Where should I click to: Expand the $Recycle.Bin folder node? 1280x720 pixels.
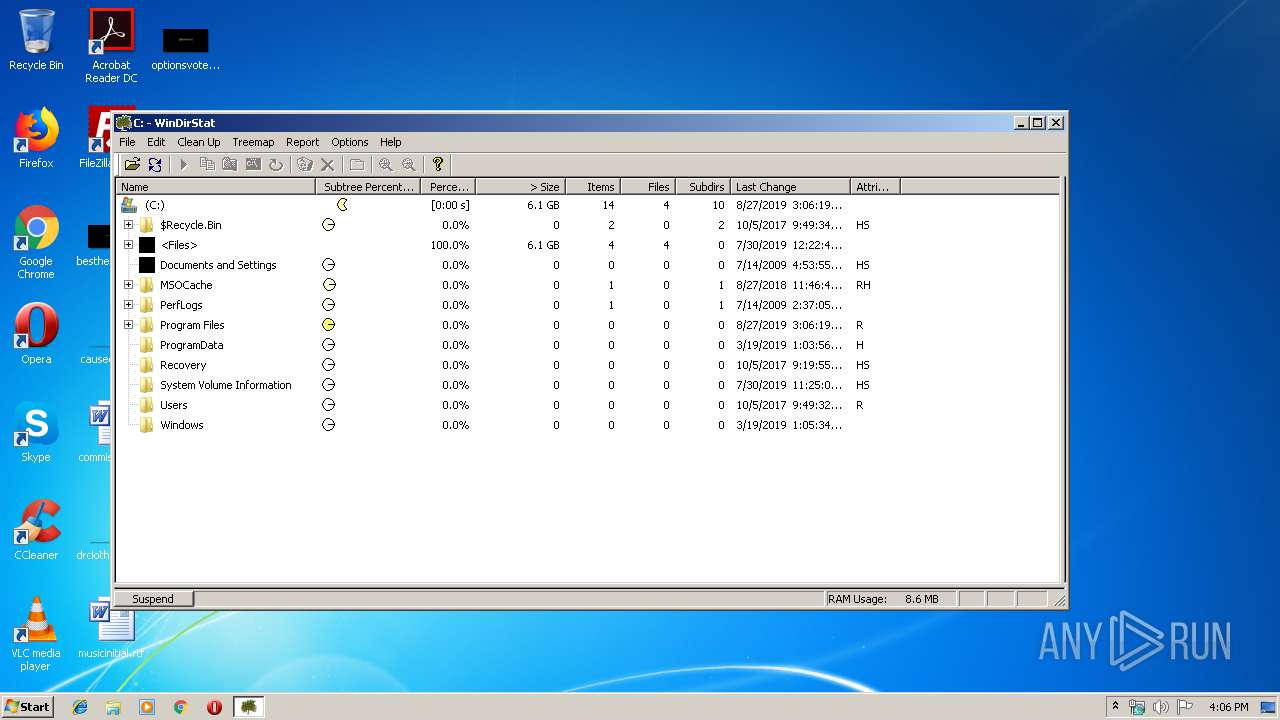point(128,225)
